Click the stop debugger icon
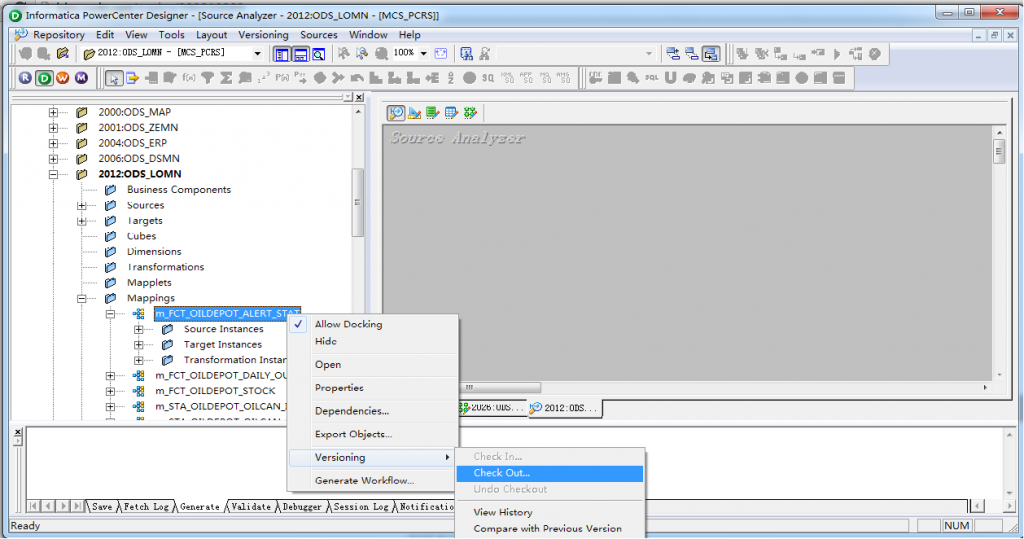This screenshot has height=539, width=1024. [x=875, y=54]
